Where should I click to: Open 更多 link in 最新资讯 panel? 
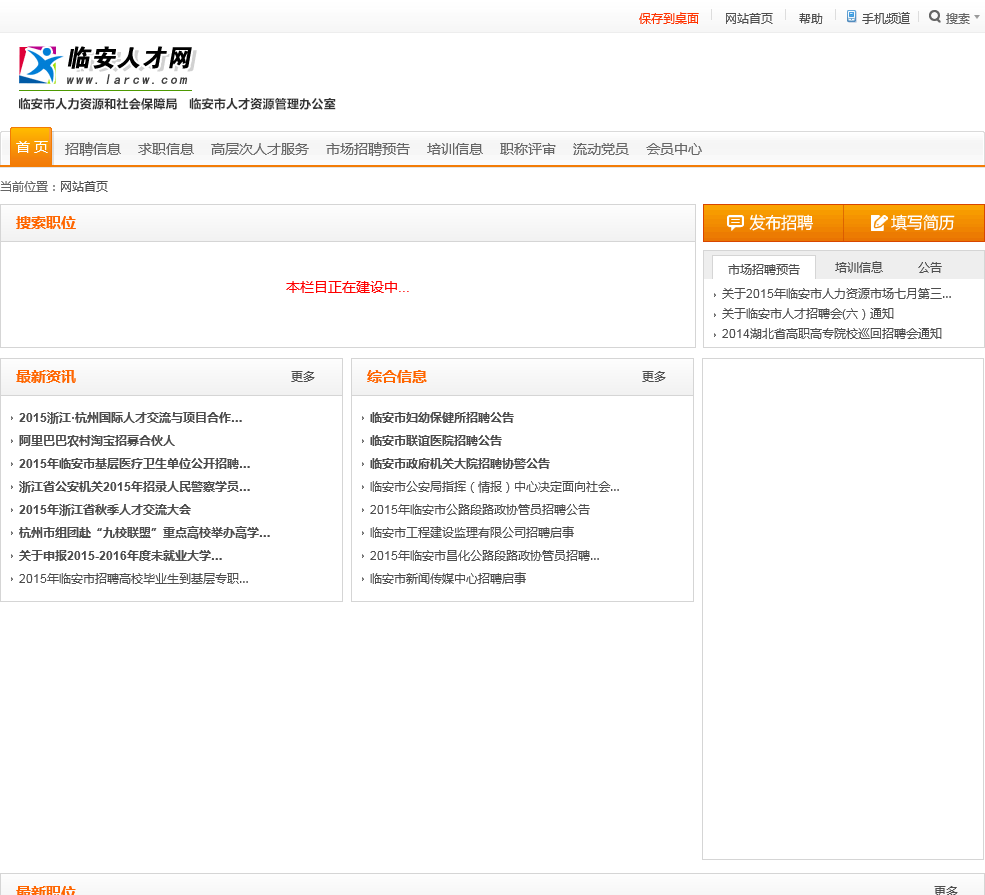click(303, 377)
